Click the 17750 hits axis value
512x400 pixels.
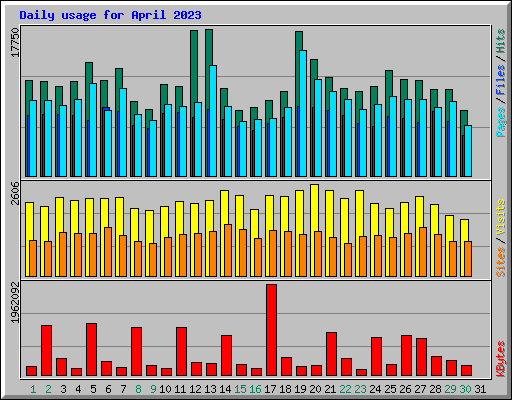tap(15, 42)
